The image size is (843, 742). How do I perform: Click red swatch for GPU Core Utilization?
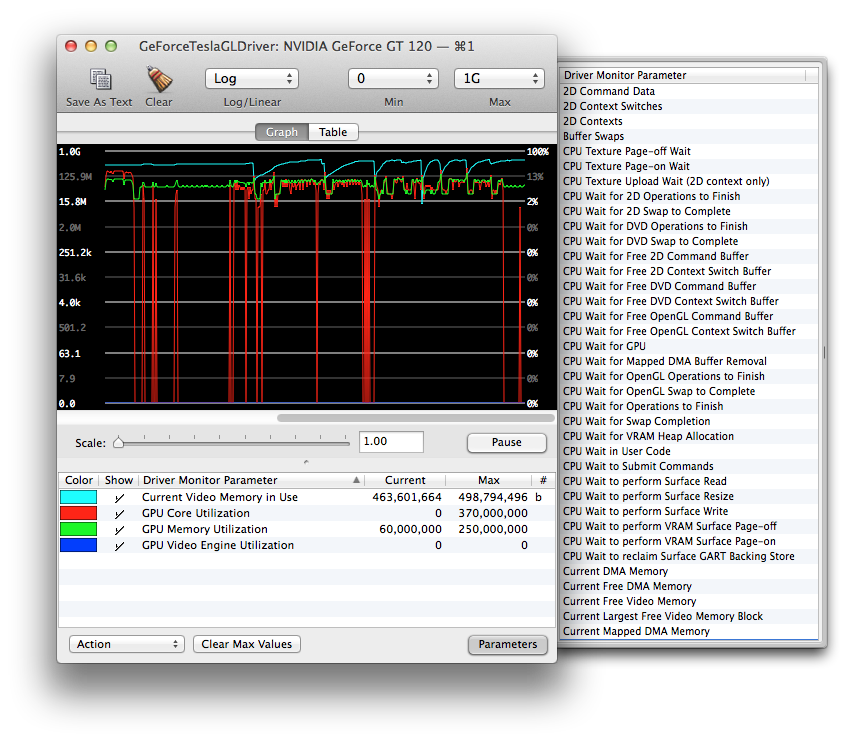(78, 513)
